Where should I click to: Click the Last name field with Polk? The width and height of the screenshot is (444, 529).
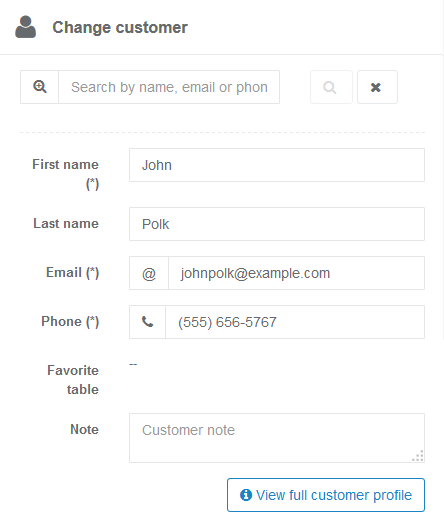pos(277,224)
